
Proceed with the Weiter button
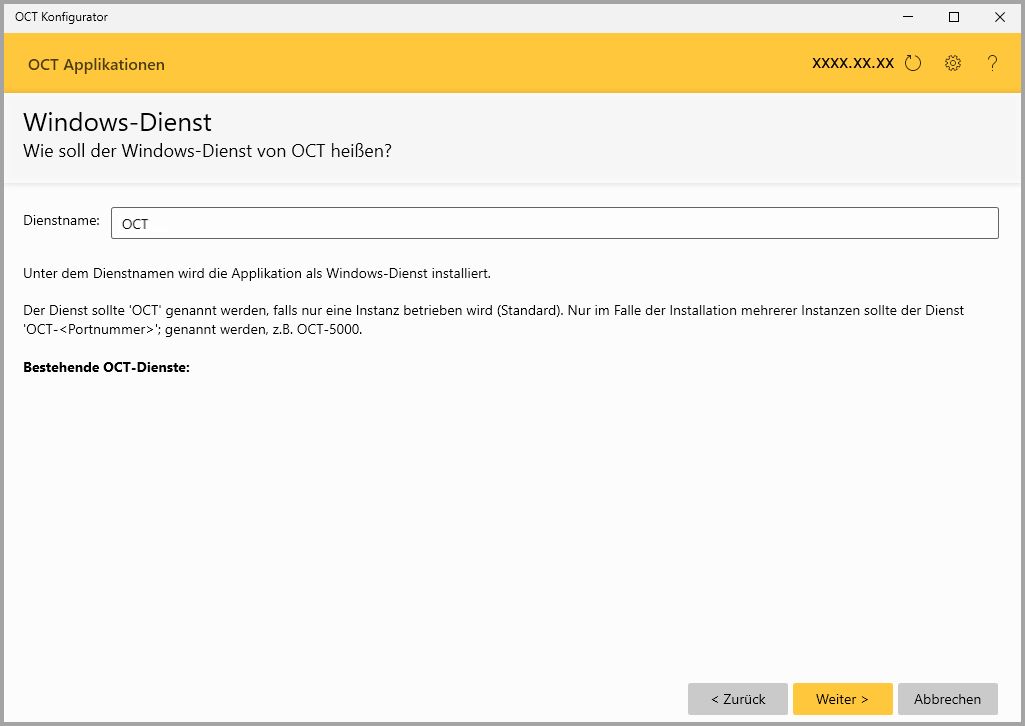842,699
